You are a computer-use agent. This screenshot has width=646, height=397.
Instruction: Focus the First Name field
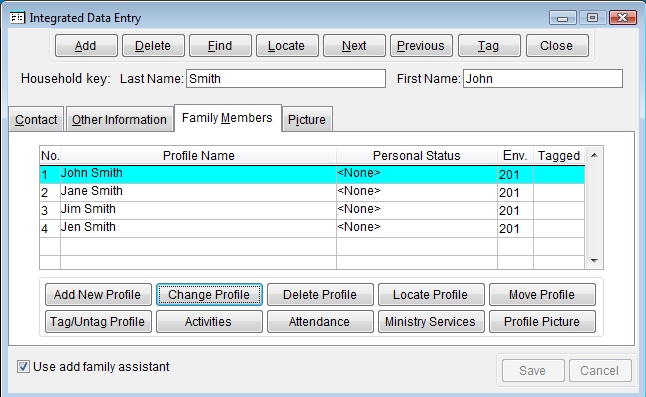tap(543, 79)
